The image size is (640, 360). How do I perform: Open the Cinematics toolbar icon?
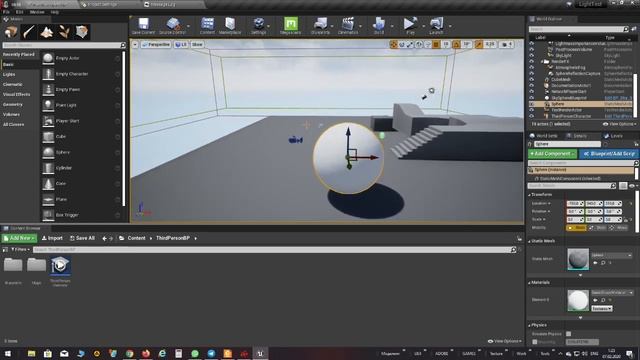click(x=348, y=24)
